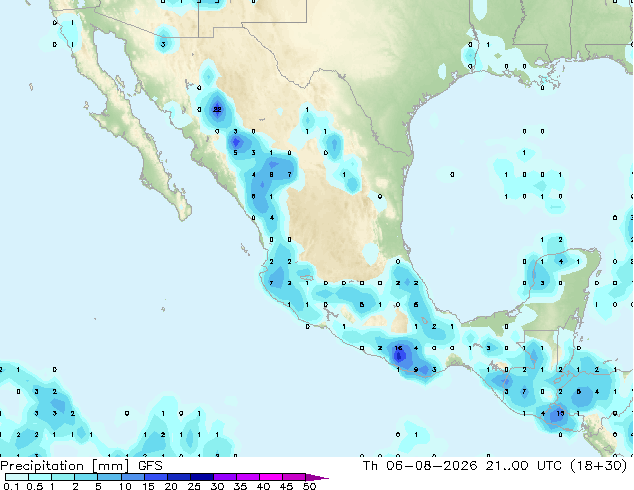Click the legend label "45"
634x490 pixels.
(286, 486)
